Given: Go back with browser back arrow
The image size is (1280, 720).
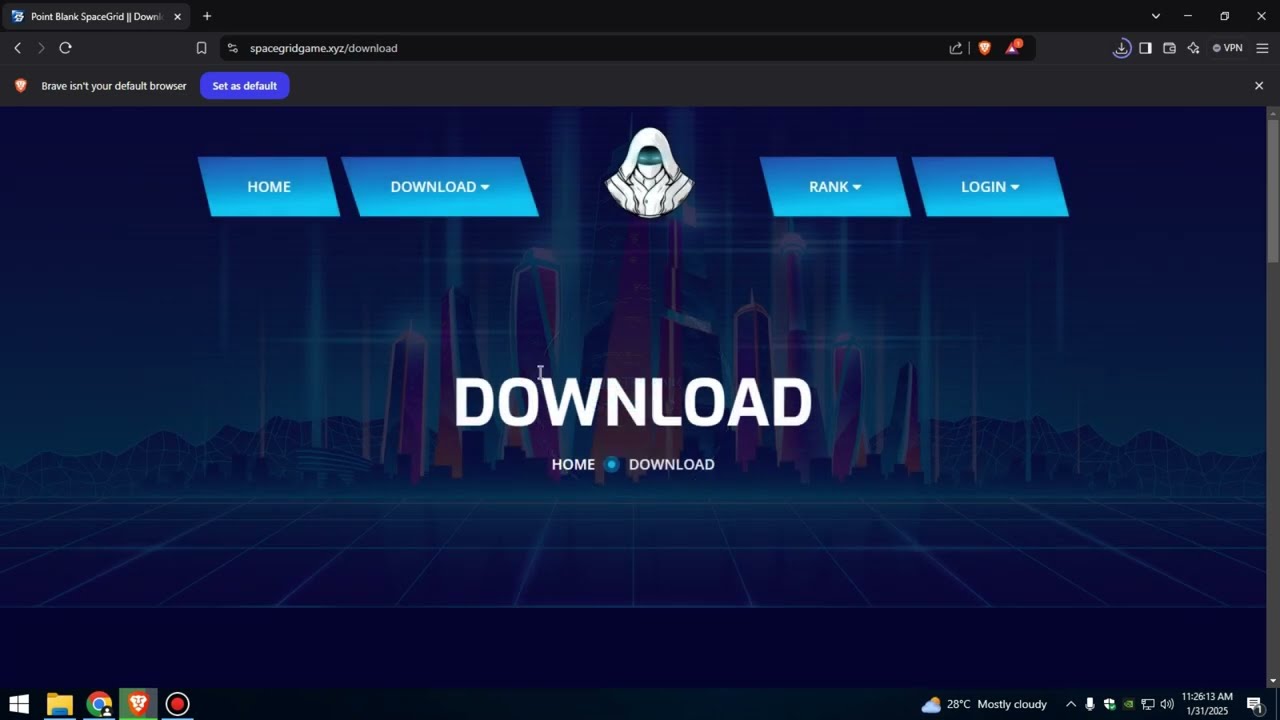Looking at the screenshot, I should pyautogui.click(x=17, y=48).
